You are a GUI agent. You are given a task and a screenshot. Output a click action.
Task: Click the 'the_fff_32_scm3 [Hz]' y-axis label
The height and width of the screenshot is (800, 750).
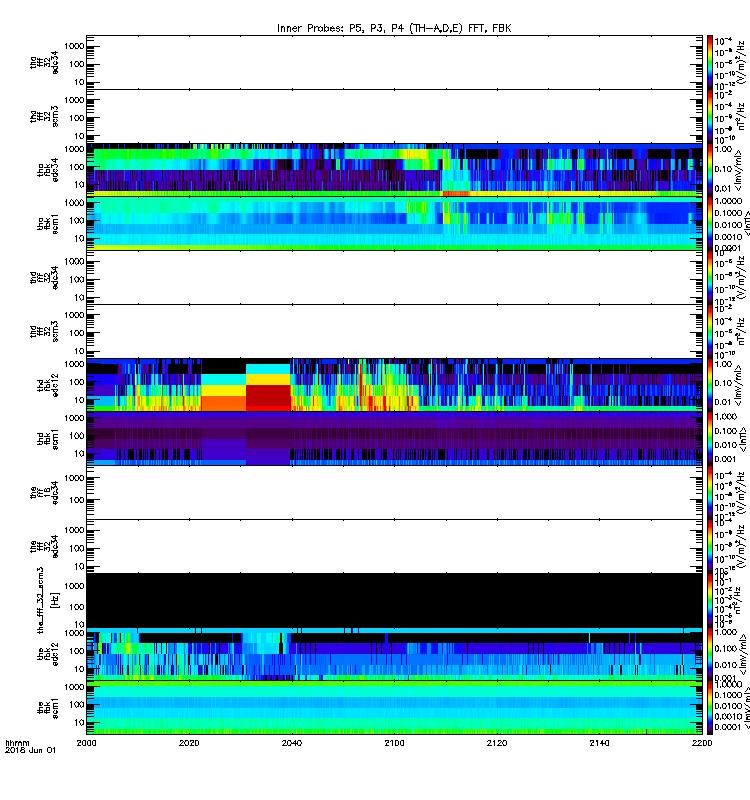(48, 601)
